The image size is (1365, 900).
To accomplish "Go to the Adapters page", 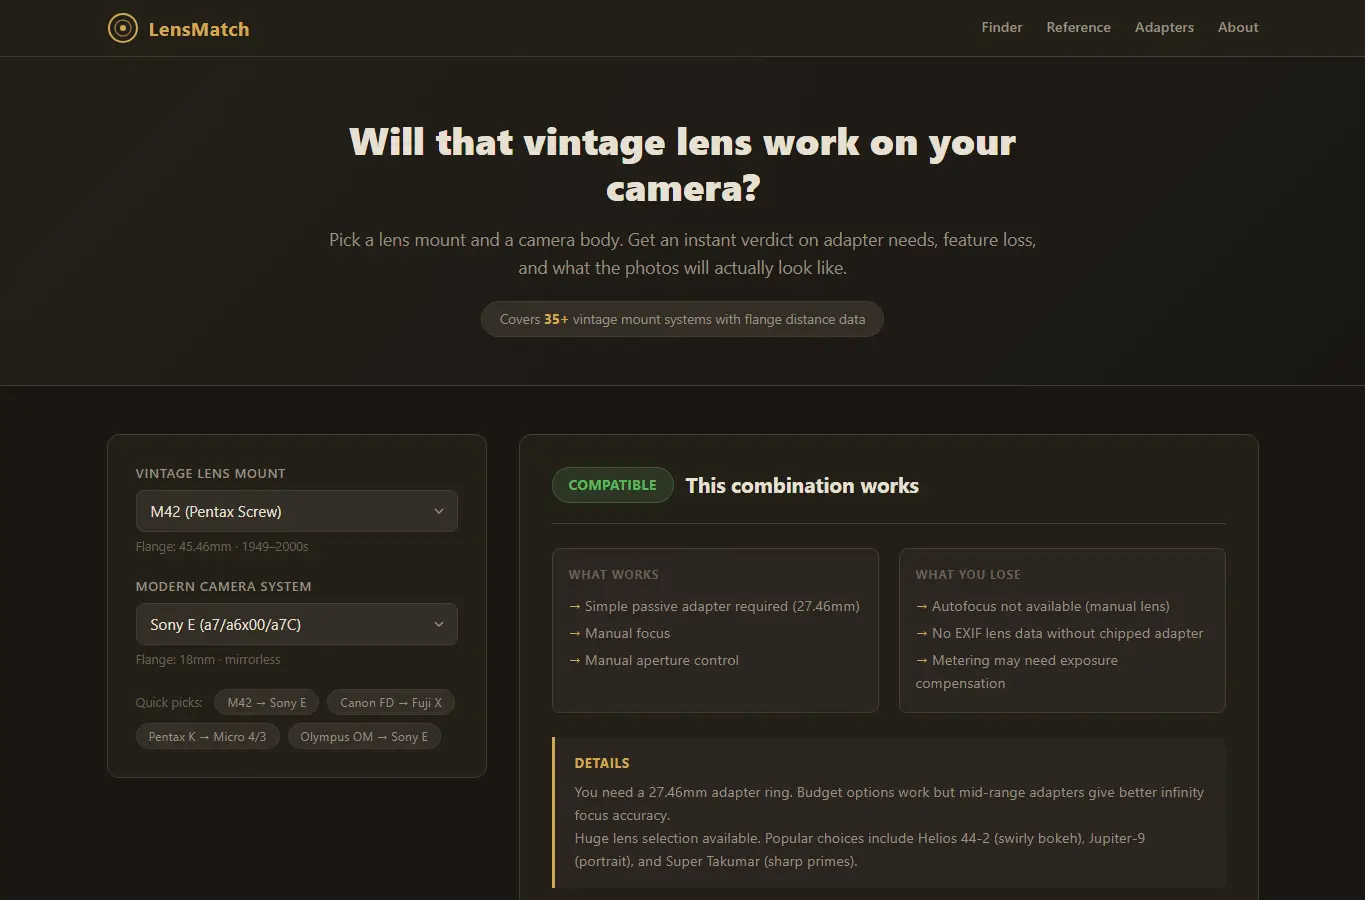I will click(1164, 27).
